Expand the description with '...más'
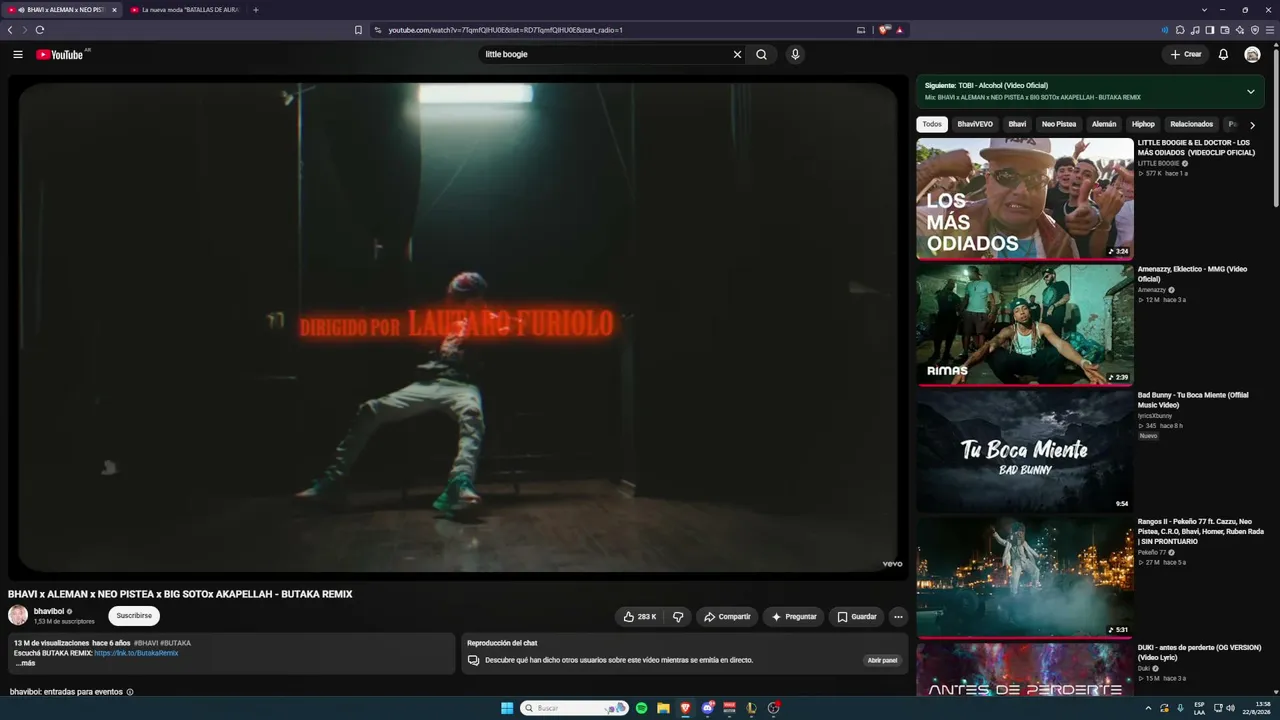 pyautogui.click(x=25, y=663)
